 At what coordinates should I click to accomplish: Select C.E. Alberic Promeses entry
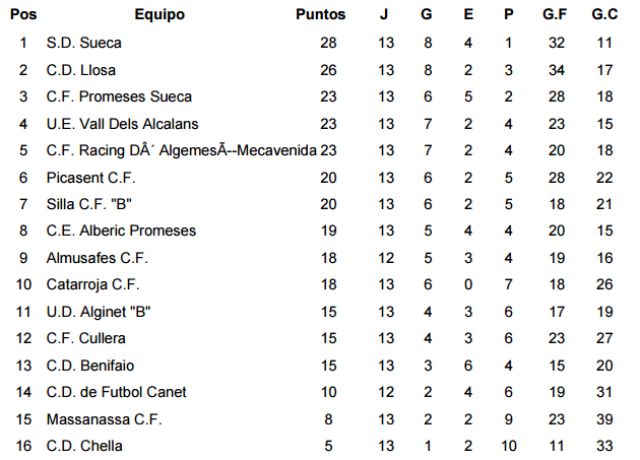[x=121, y=231]
